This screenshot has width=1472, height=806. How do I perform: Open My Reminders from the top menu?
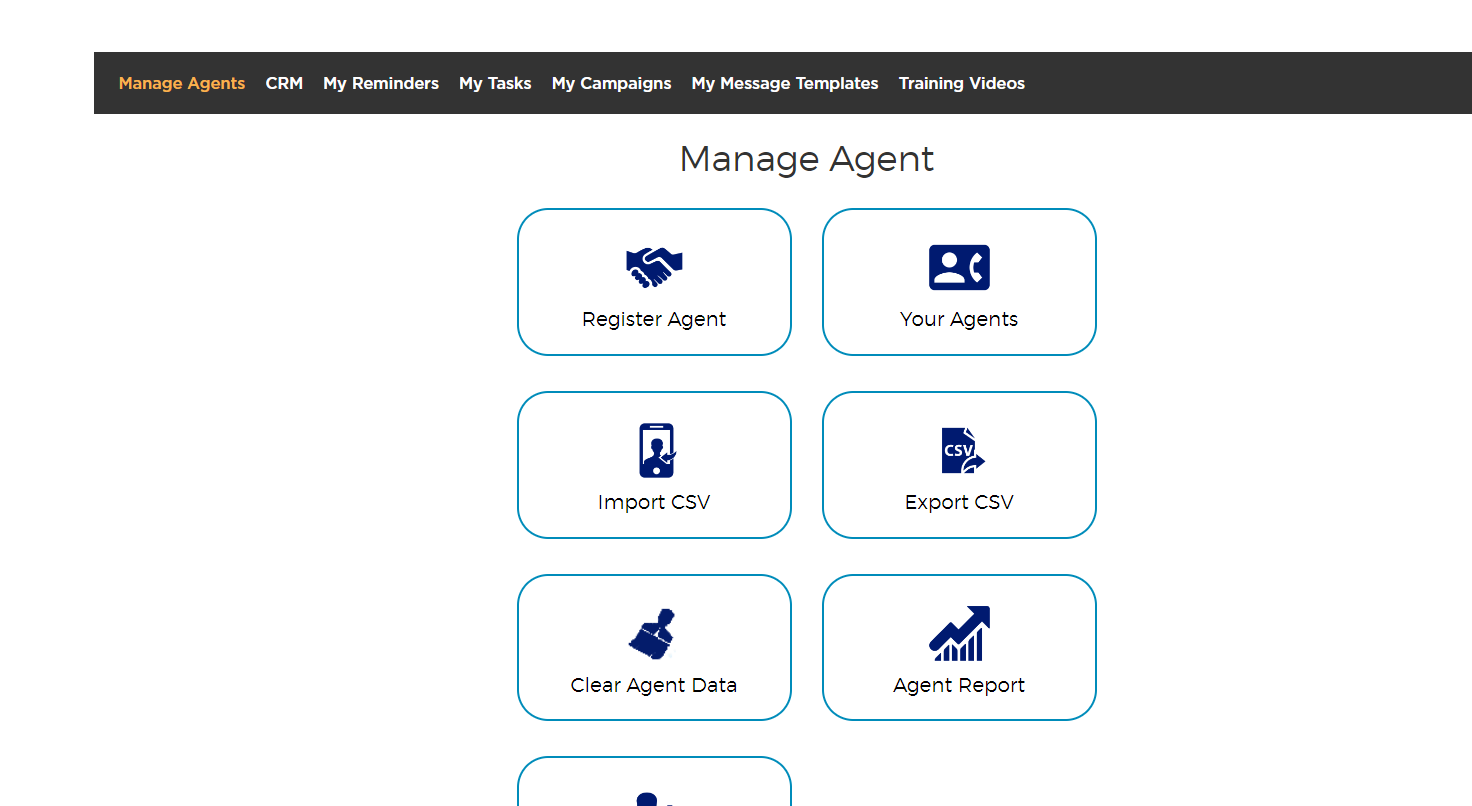(x=381, y=83)
